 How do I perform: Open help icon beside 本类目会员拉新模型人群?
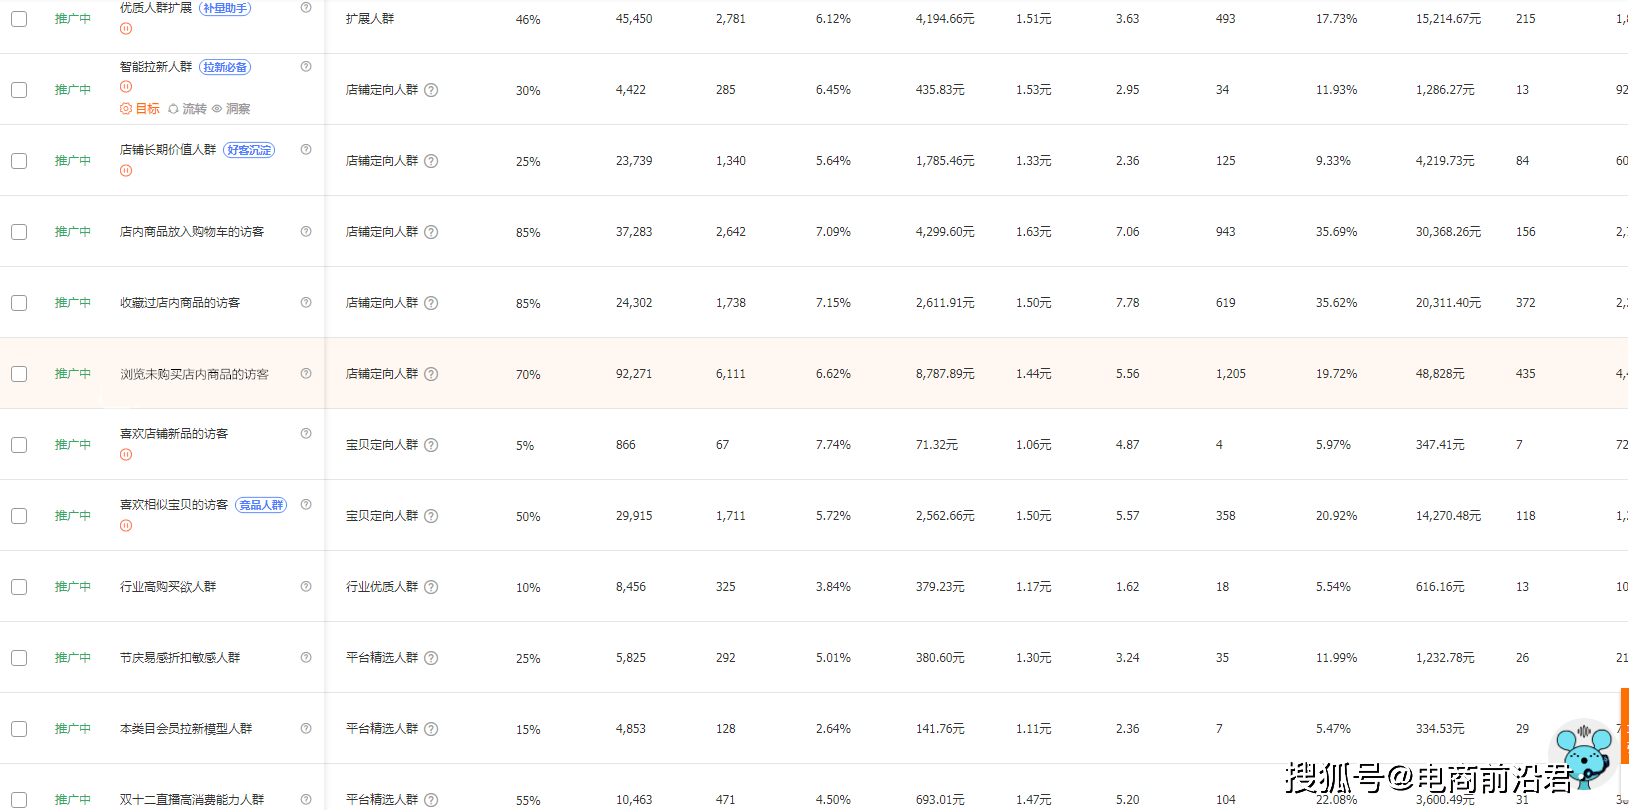(306, 728)
